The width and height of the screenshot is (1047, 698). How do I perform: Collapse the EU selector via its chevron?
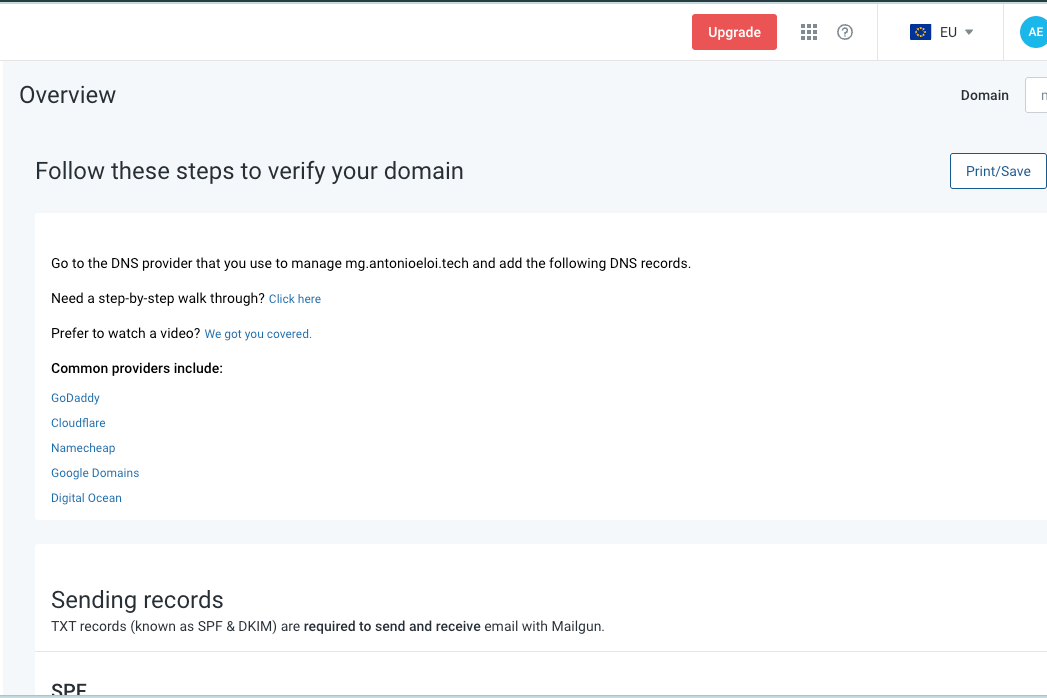pyautogui.click(x=967, y=31)
